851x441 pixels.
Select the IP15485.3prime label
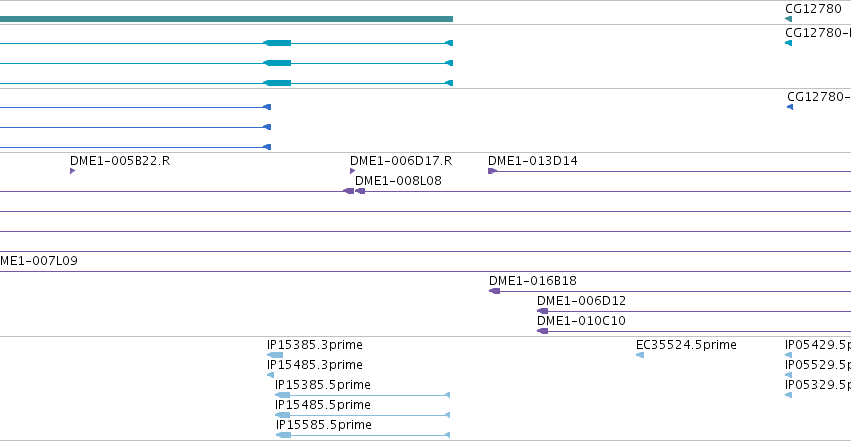(x=315, y=365)
